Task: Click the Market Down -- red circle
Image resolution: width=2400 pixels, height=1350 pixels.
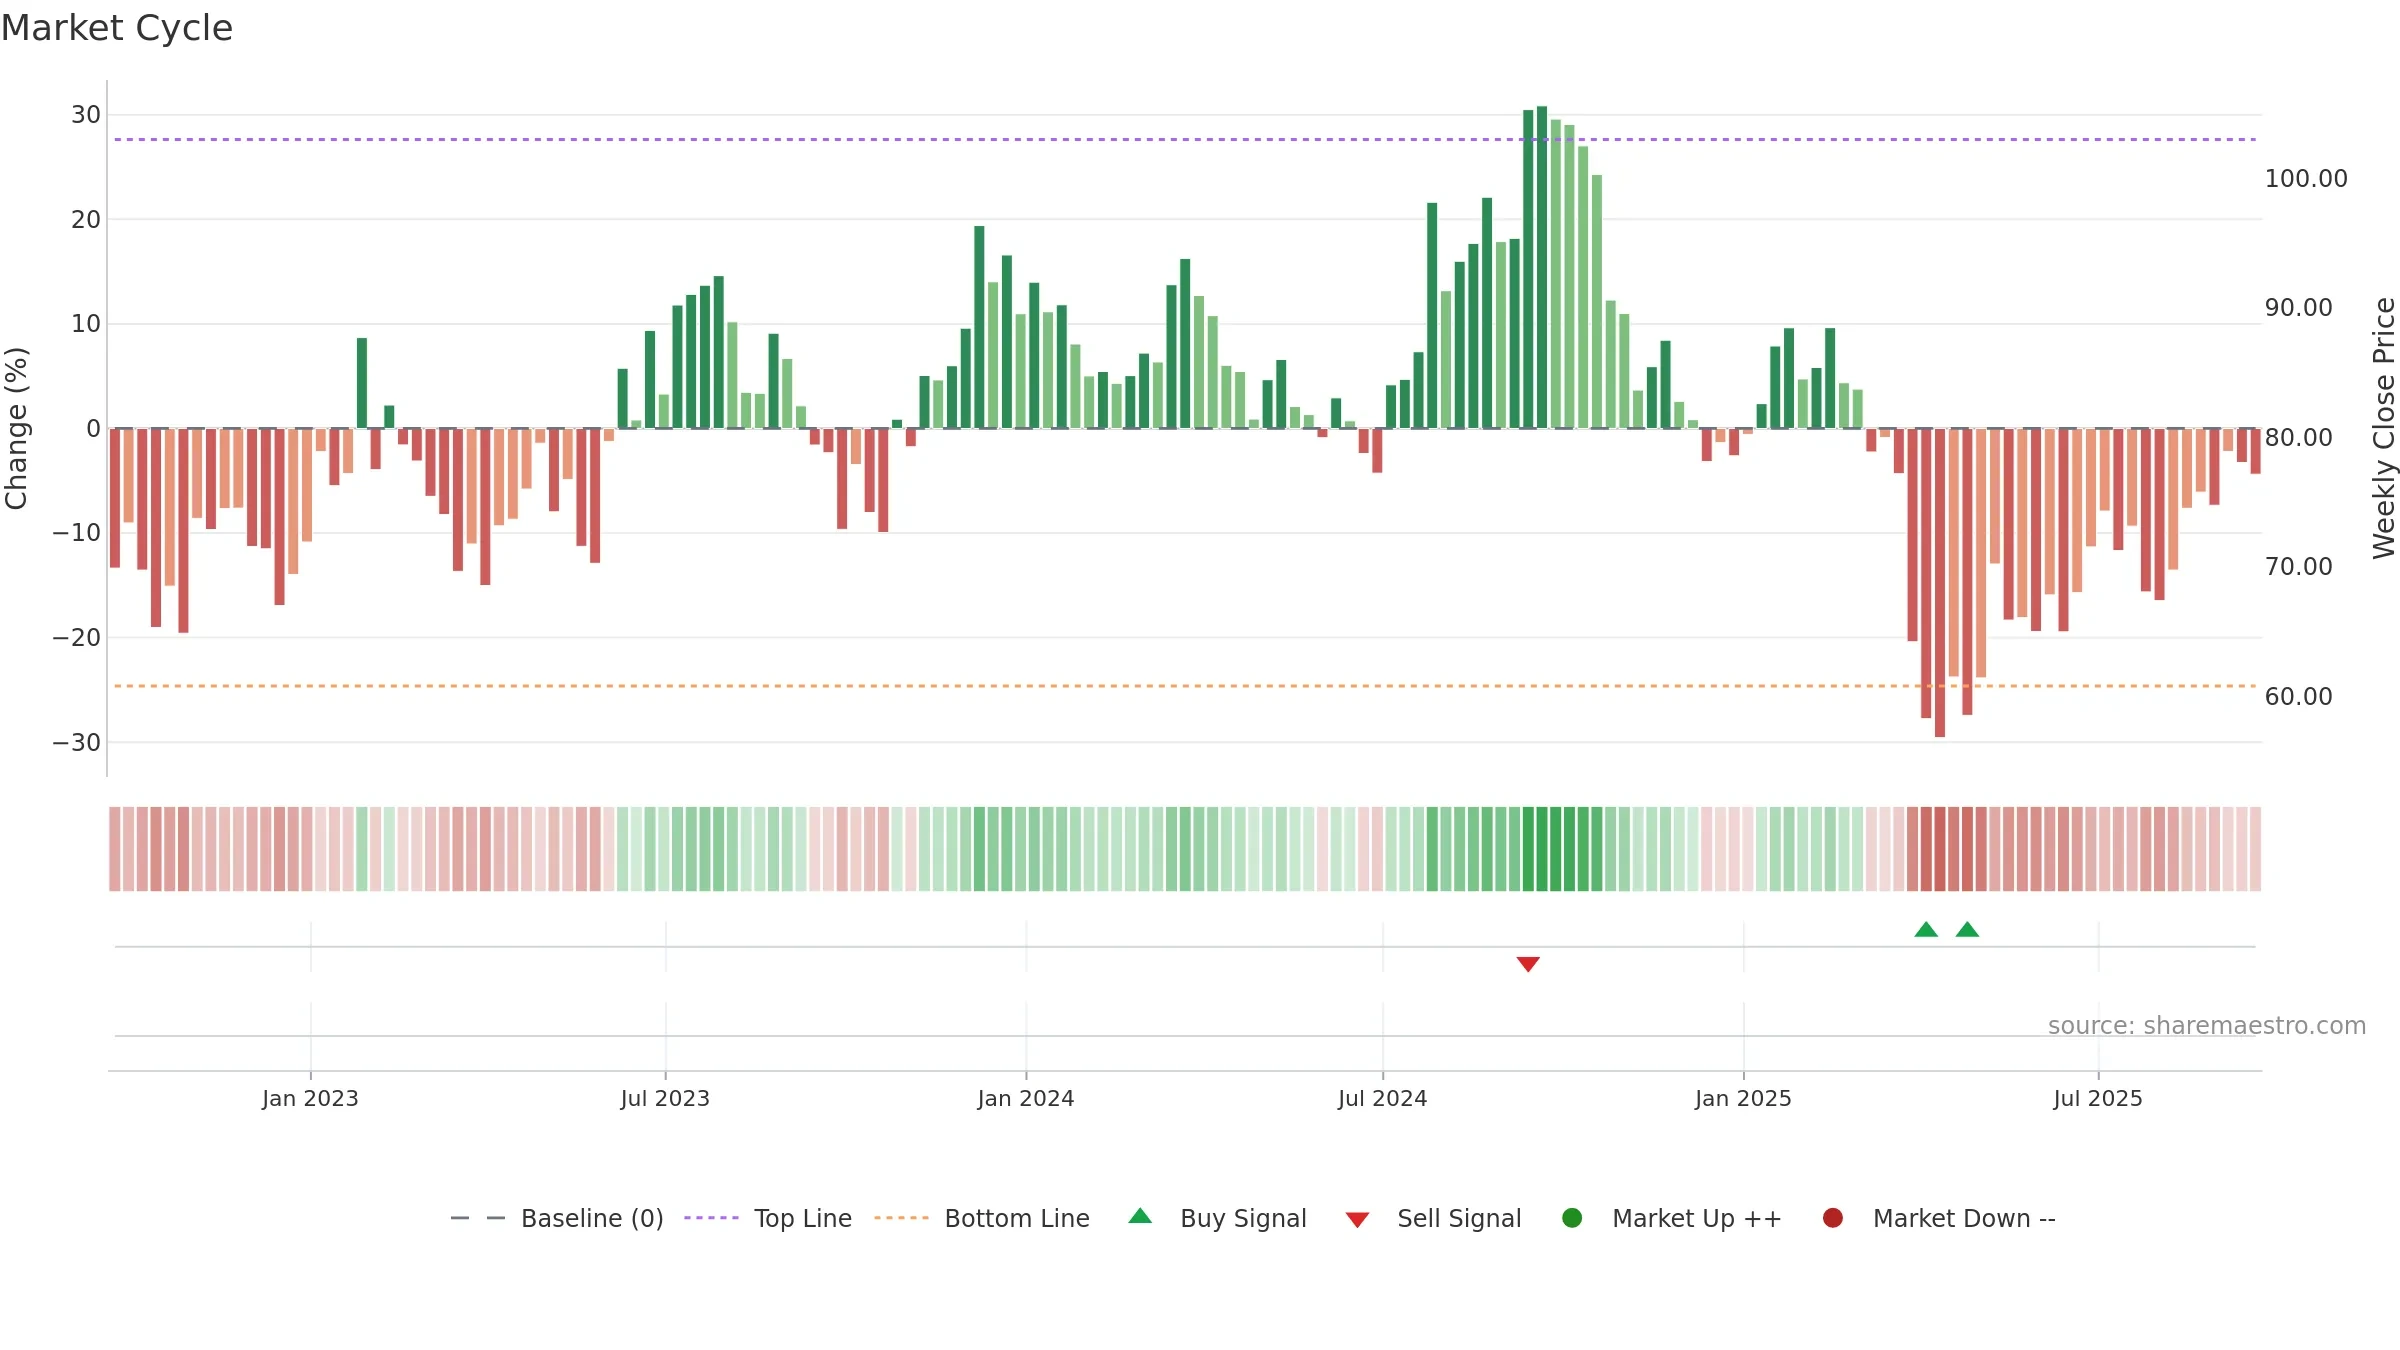Action: 1833,1218
